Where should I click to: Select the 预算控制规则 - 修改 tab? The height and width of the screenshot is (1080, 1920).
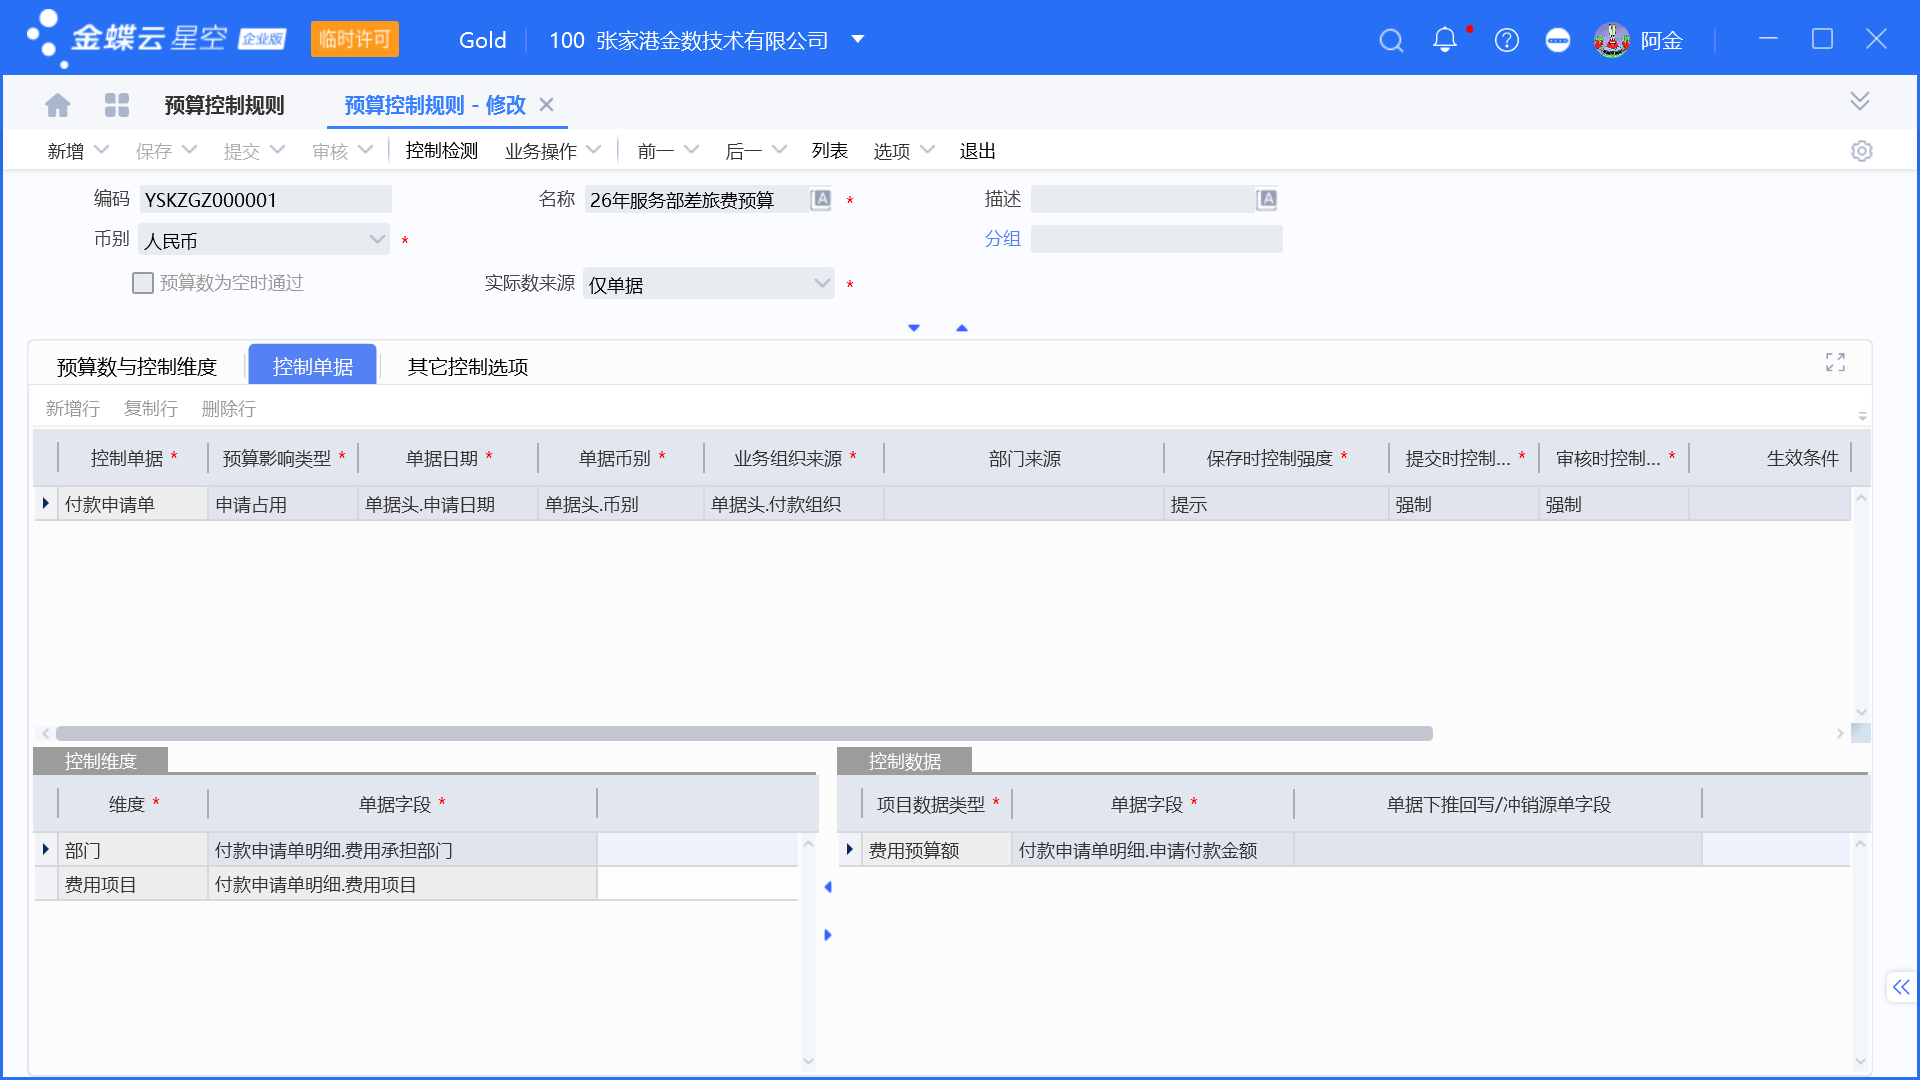(435, 105)
